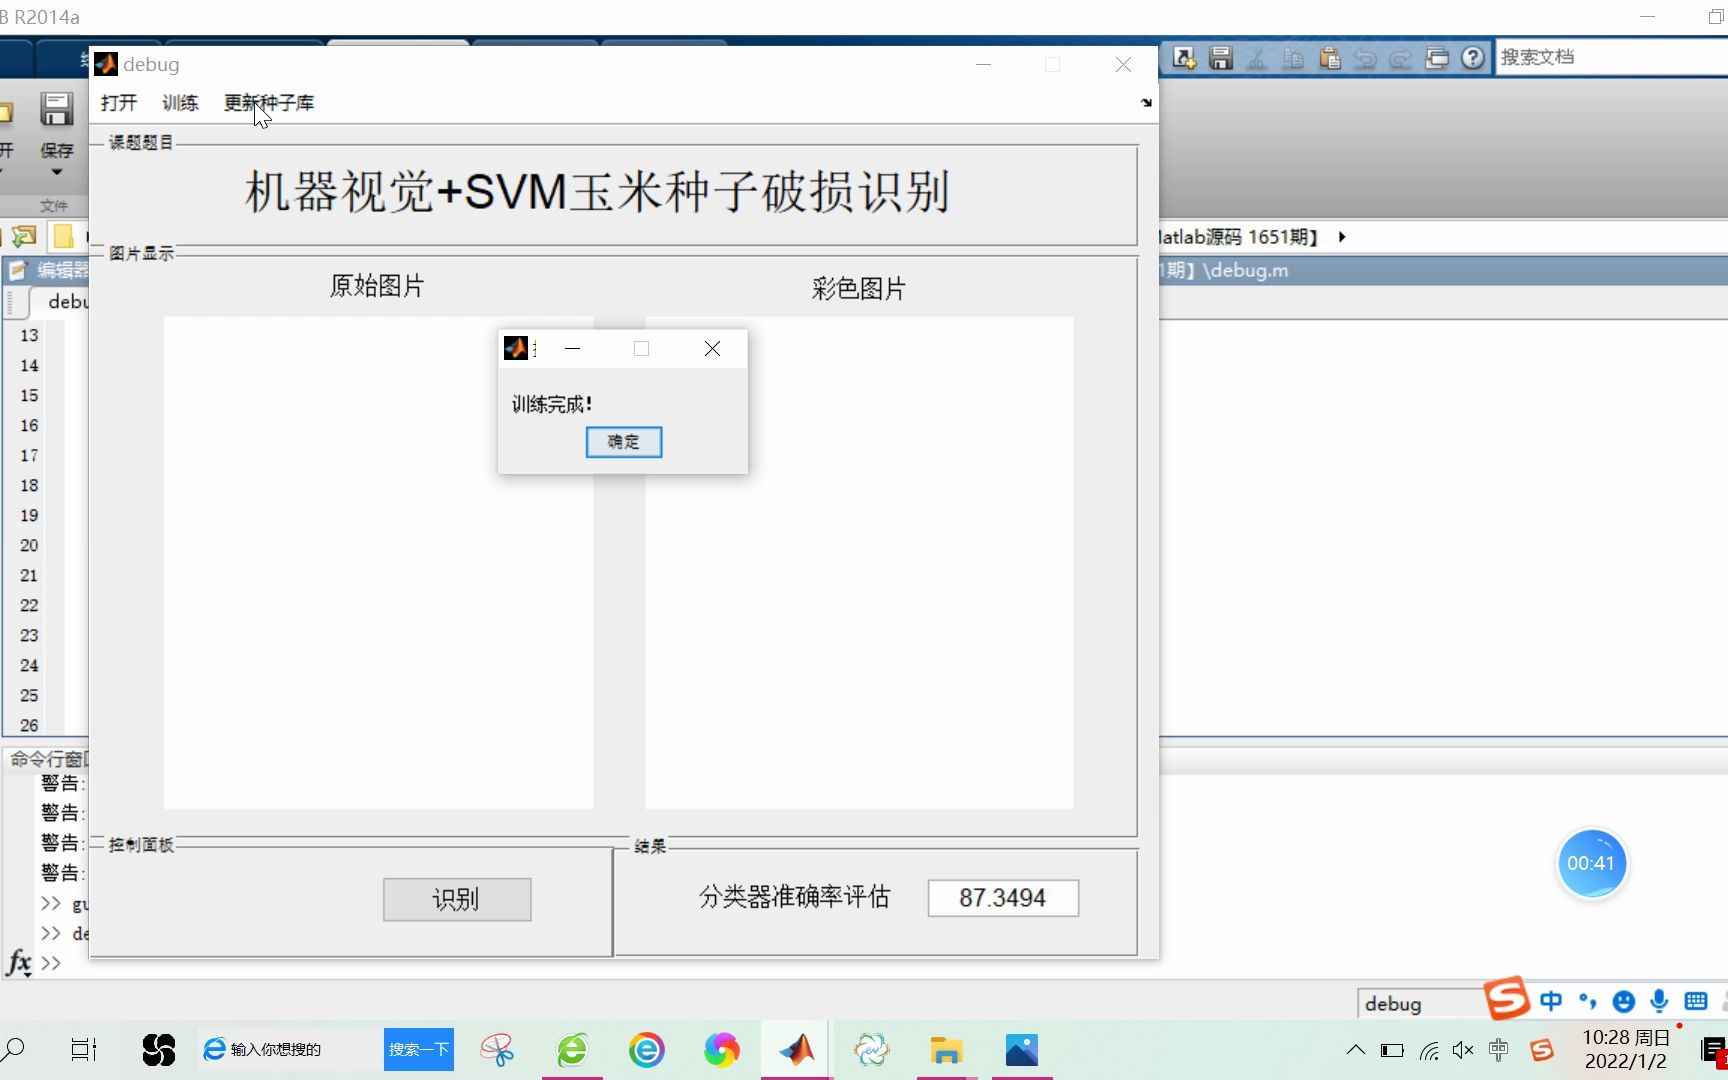The image size is (1728, 1080).
Task: Click the fx function browser icon
Action: 19,963
